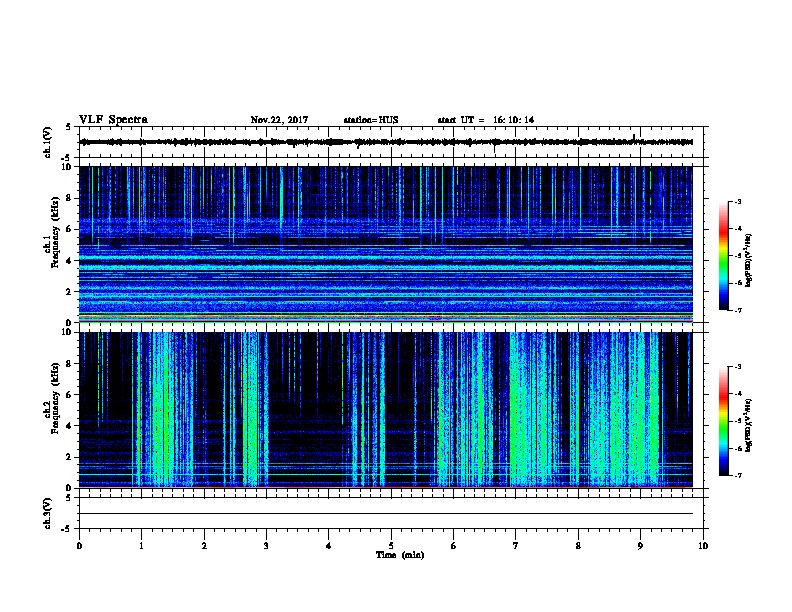Click time axis tick label "8"
The image size is (792, 612).
coord(578,545)
